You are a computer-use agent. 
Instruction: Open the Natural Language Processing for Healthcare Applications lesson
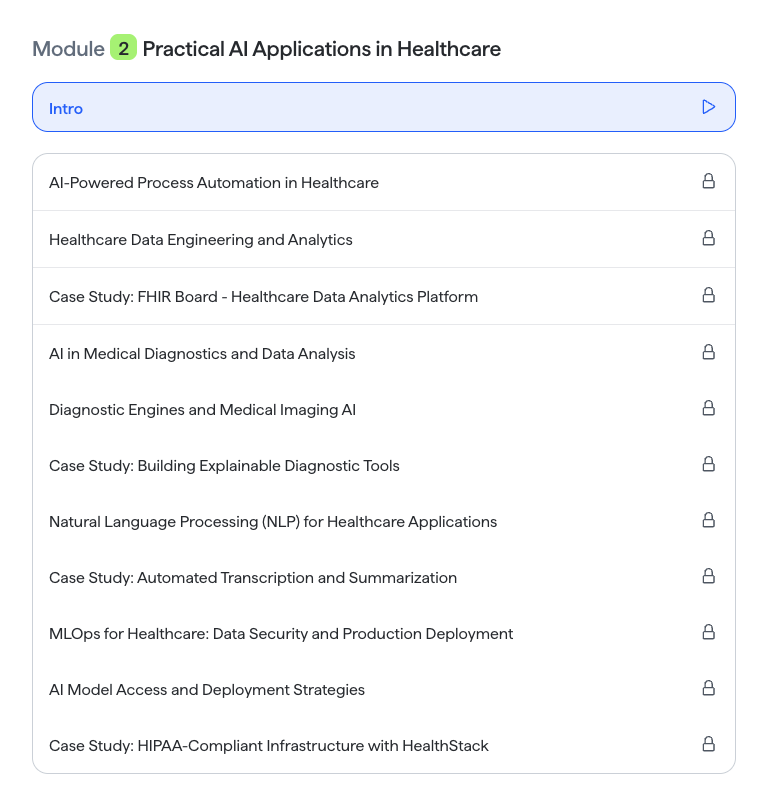(384, 521)
